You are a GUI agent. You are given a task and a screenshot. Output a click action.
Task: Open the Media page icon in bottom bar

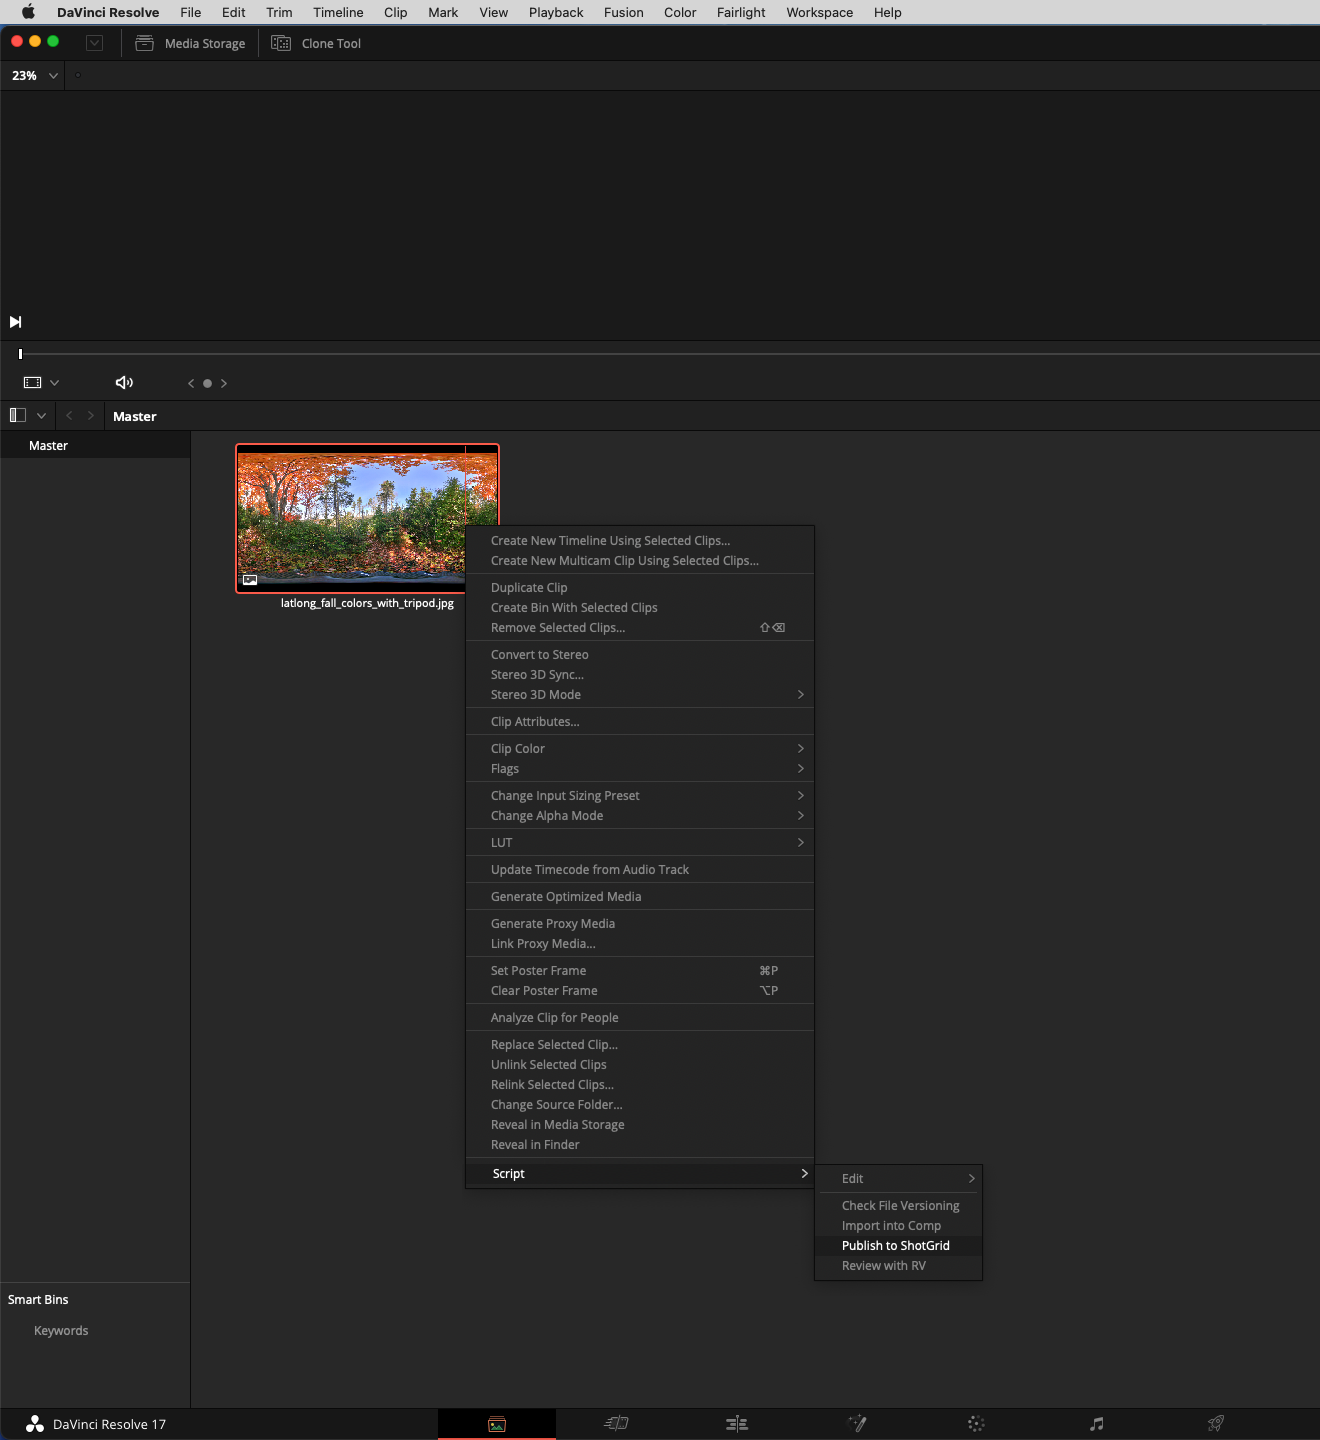click(x=497, y=1424)
